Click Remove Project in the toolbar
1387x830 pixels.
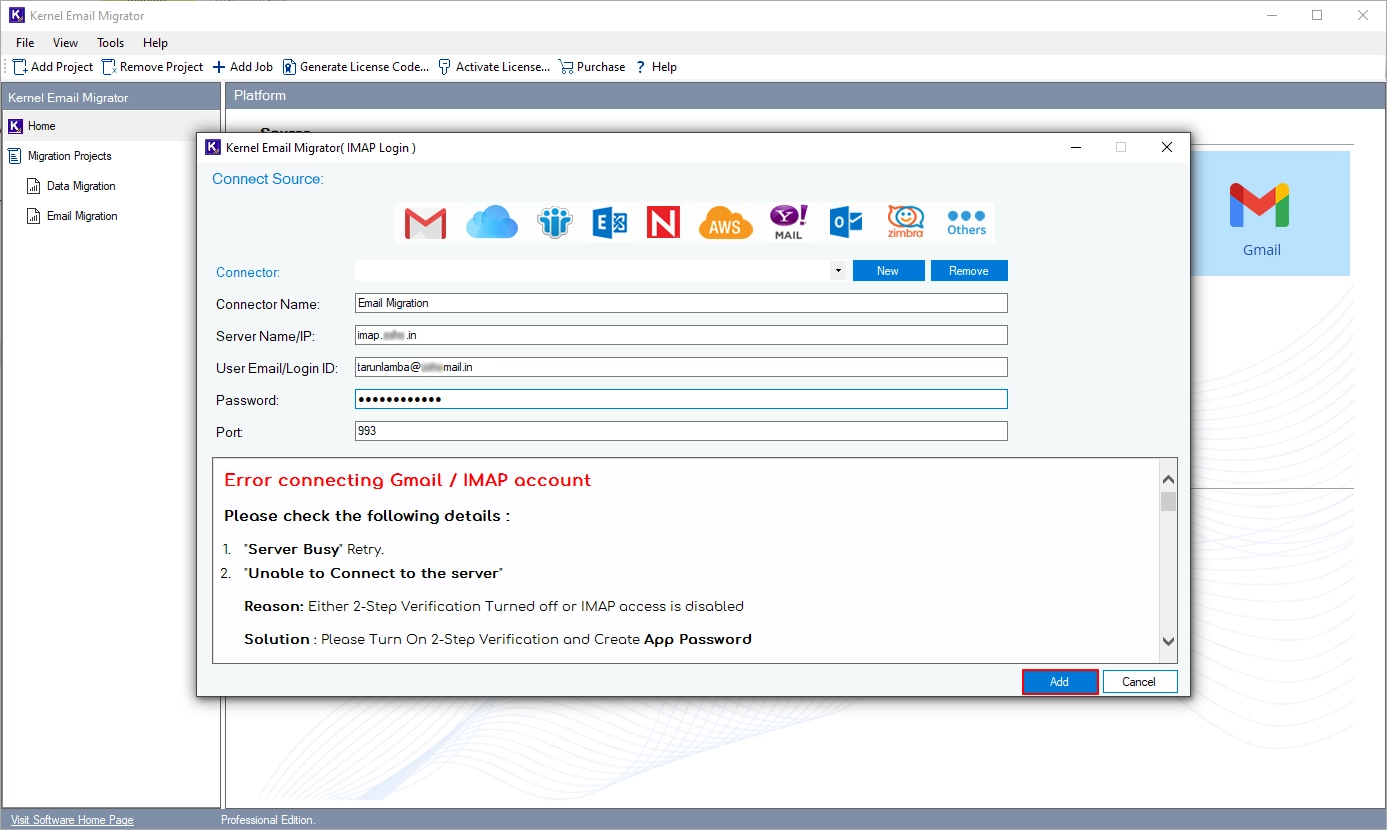click(152, 67)
